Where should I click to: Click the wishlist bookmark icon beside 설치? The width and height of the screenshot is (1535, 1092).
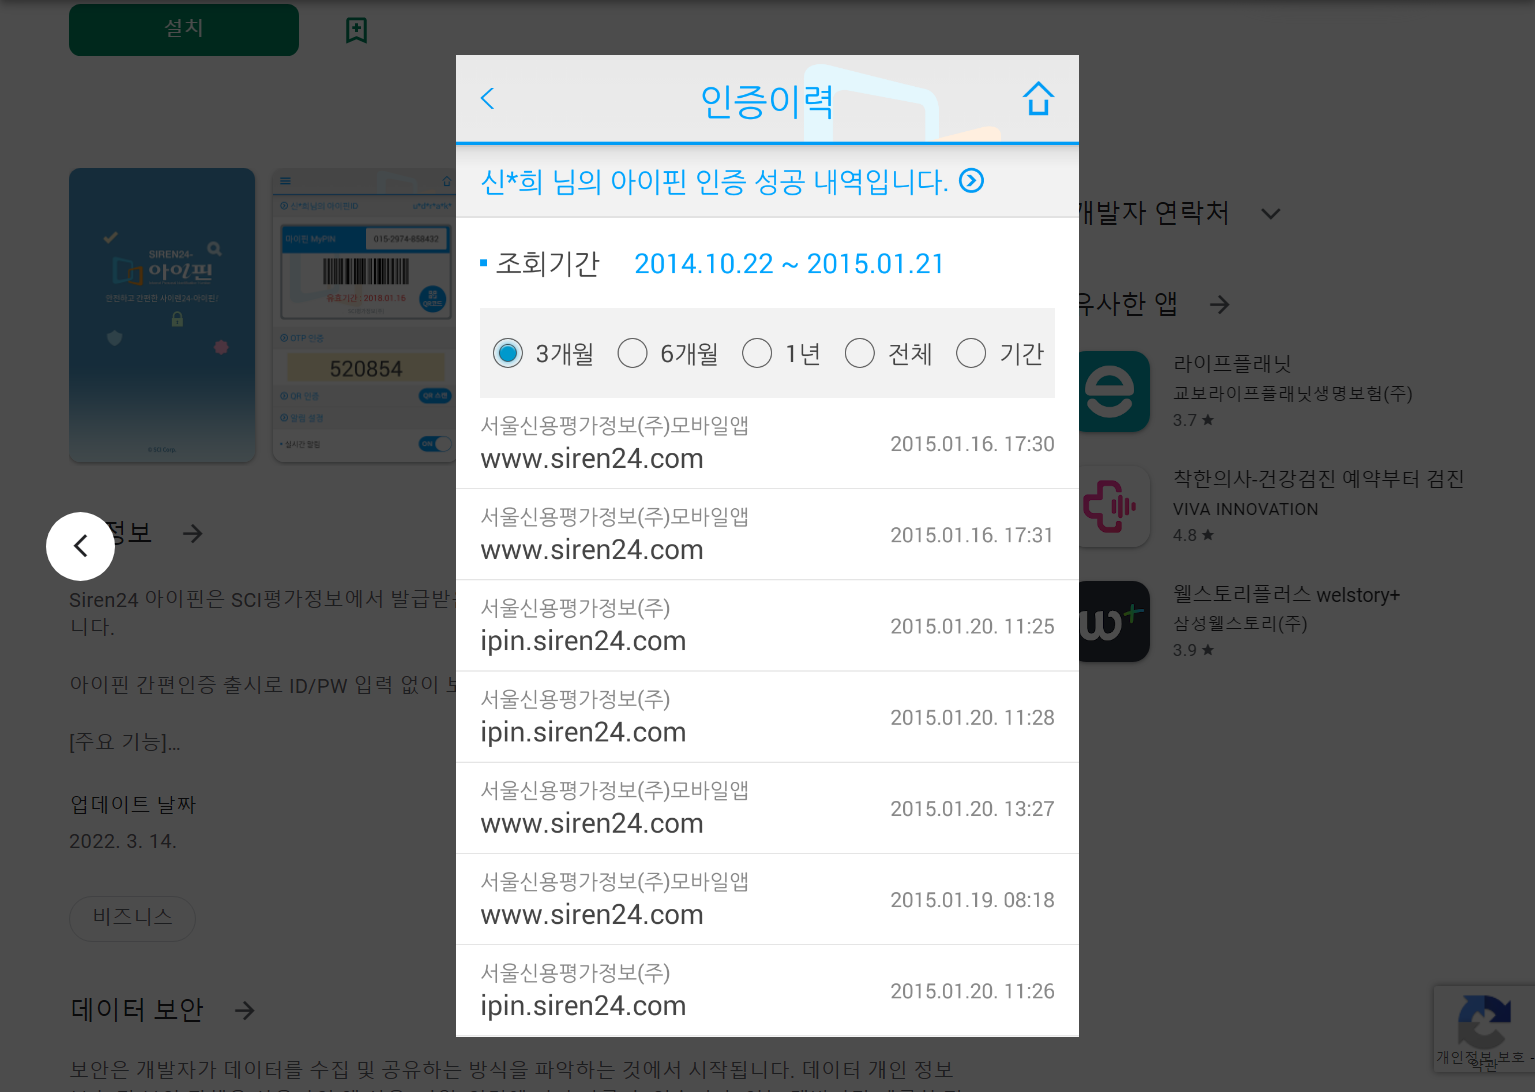pos(356,30)
